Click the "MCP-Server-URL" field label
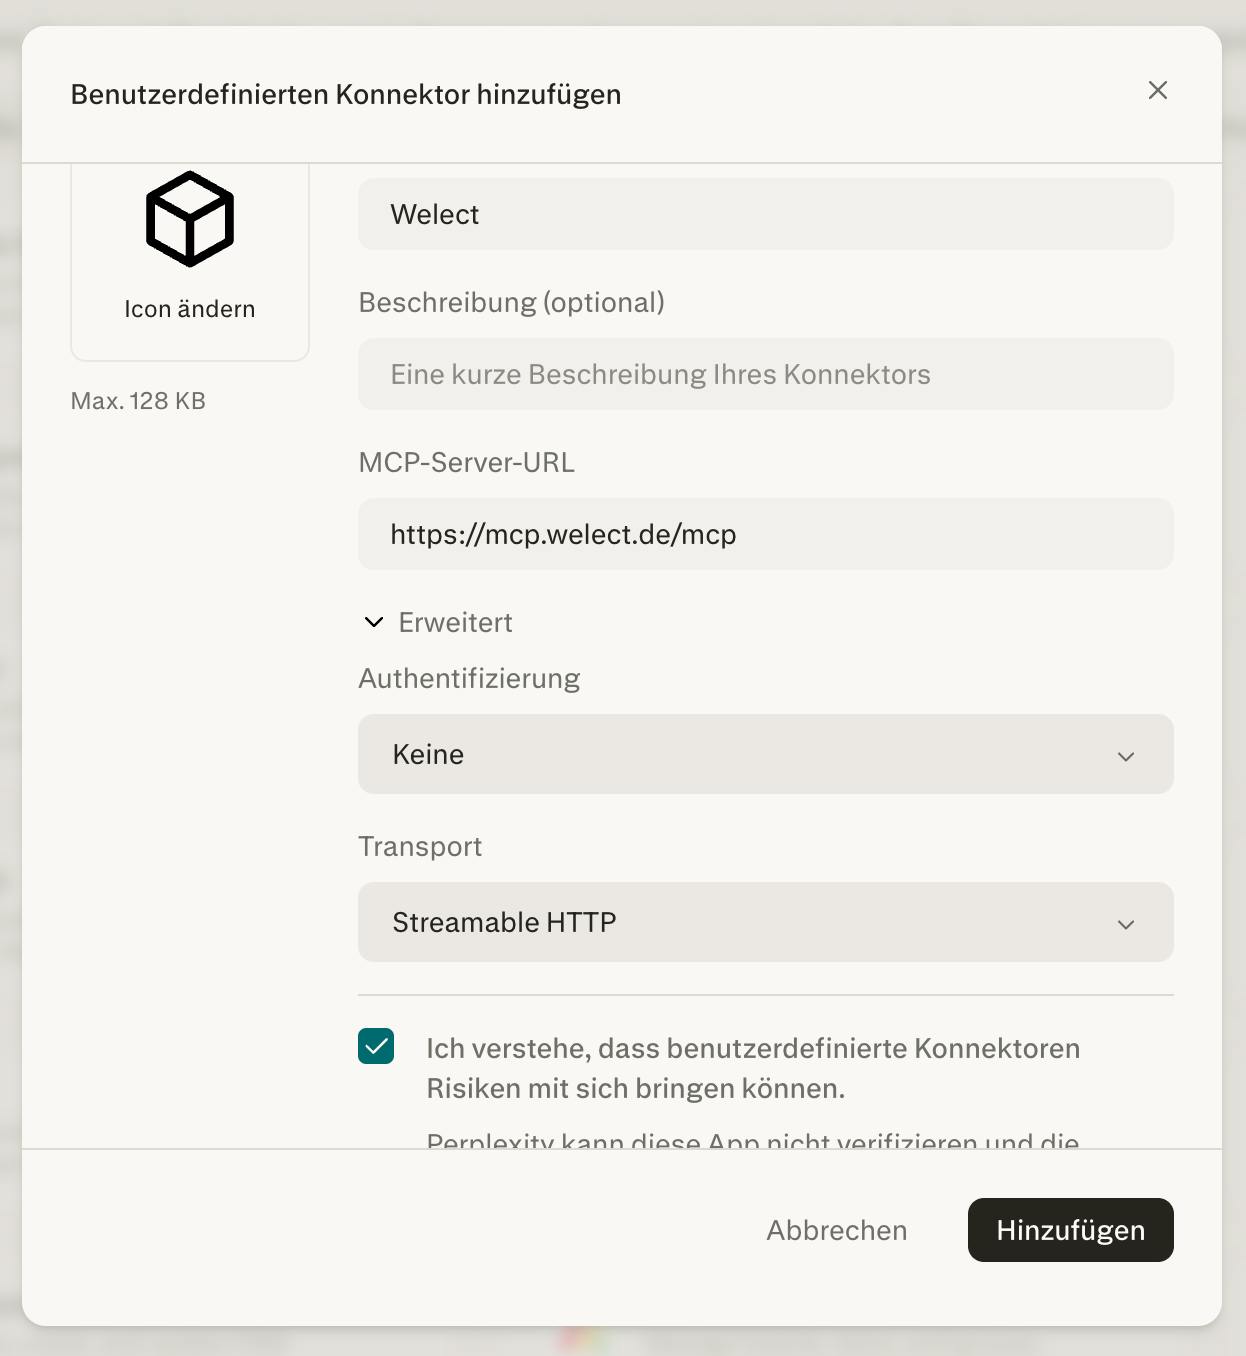The height and width of the screenshot is (1356, 1246). point(466,462)
